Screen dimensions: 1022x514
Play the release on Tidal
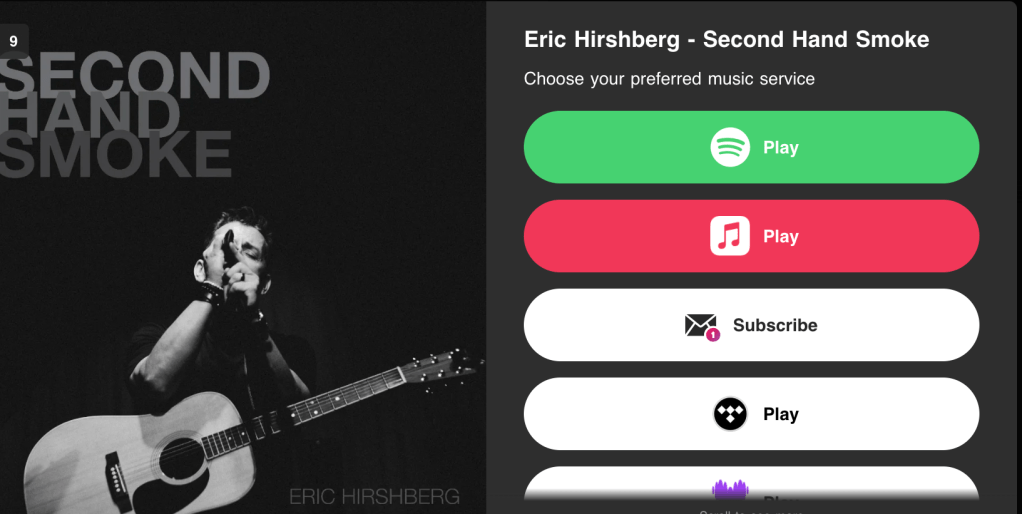tap(751, 414)
